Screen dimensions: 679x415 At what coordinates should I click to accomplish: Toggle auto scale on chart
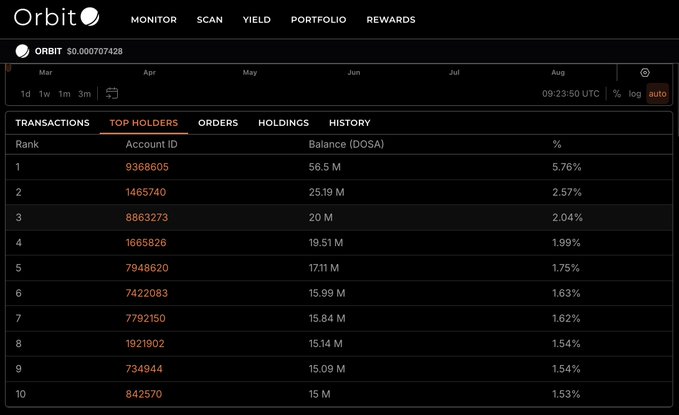[657, 94]
